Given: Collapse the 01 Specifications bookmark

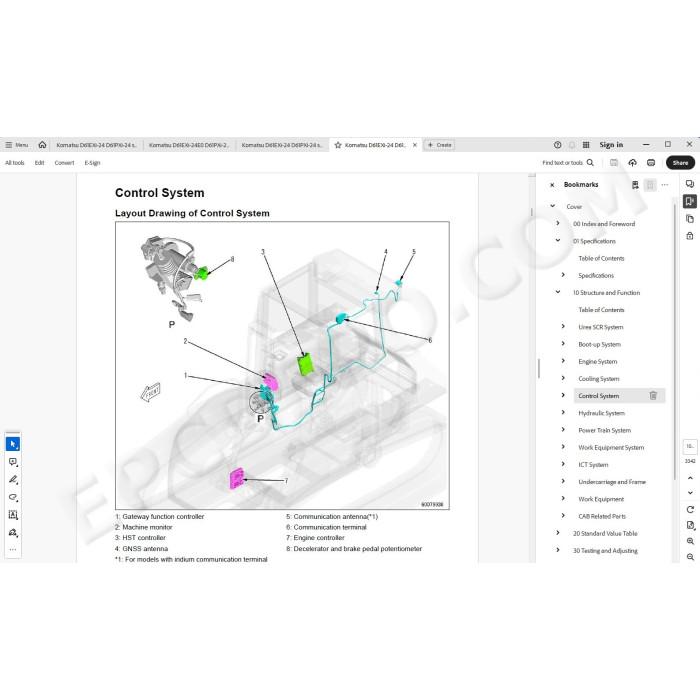Looking at the screenshot, I should (558, 241).
